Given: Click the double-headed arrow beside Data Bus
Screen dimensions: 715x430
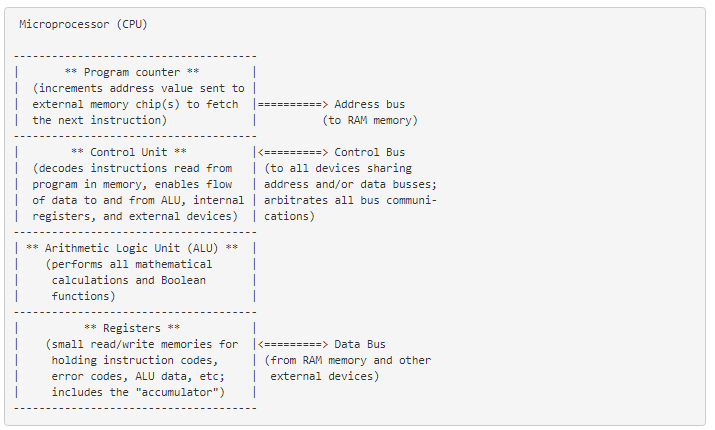Looking at the screenshot, I should coord(293,344).
